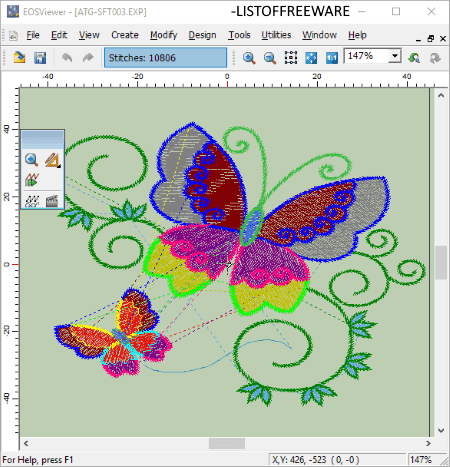Open the Create menu

125,35
